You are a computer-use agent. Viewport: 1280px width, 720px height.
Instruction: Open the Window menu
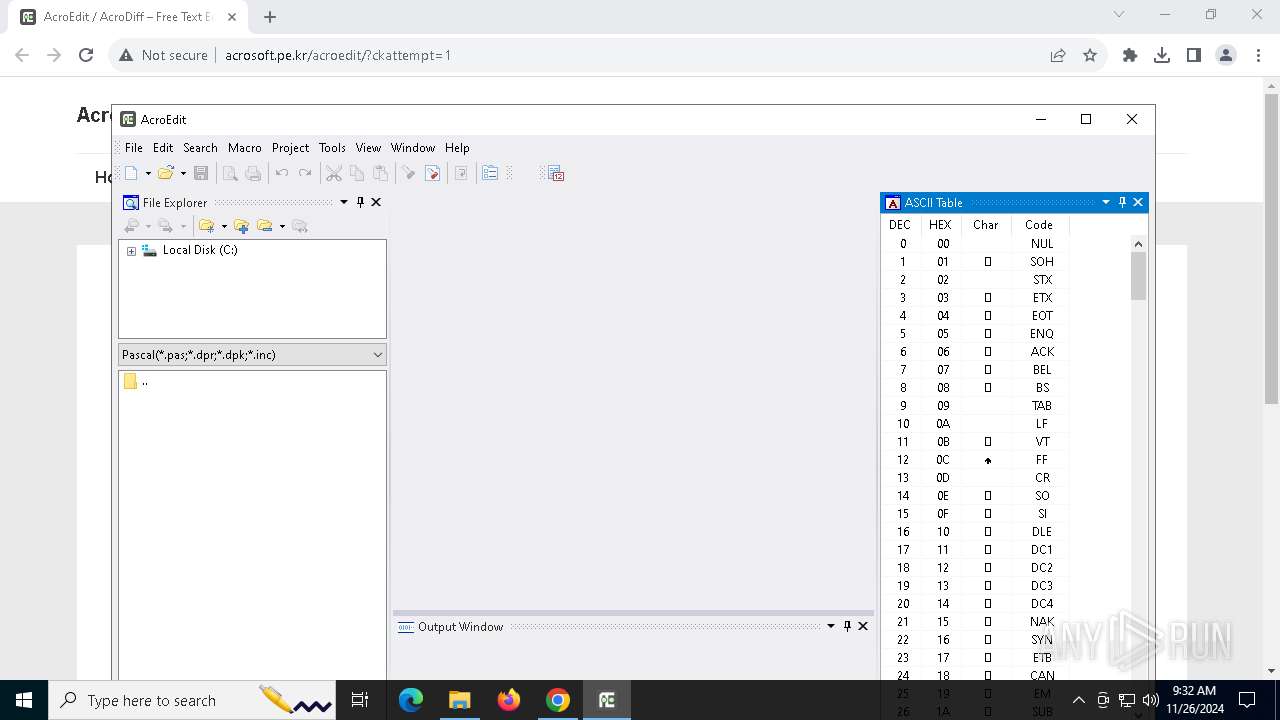[413, 147]
